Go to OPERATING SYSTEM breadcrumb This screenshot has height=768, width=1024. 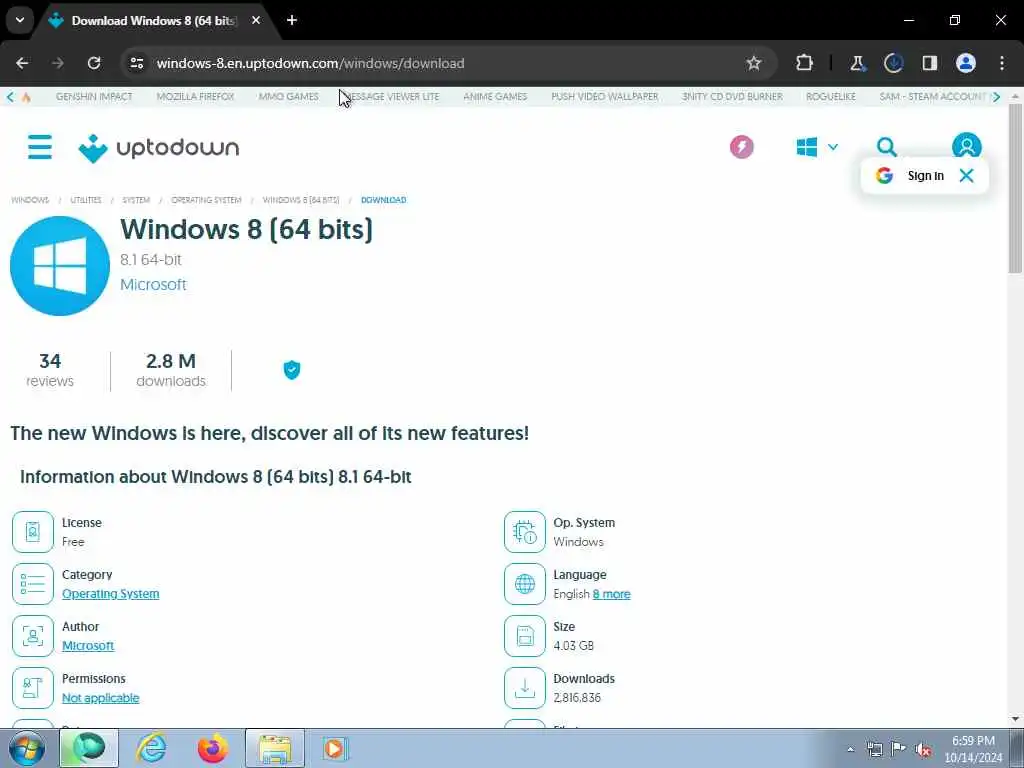click(206, 200)
